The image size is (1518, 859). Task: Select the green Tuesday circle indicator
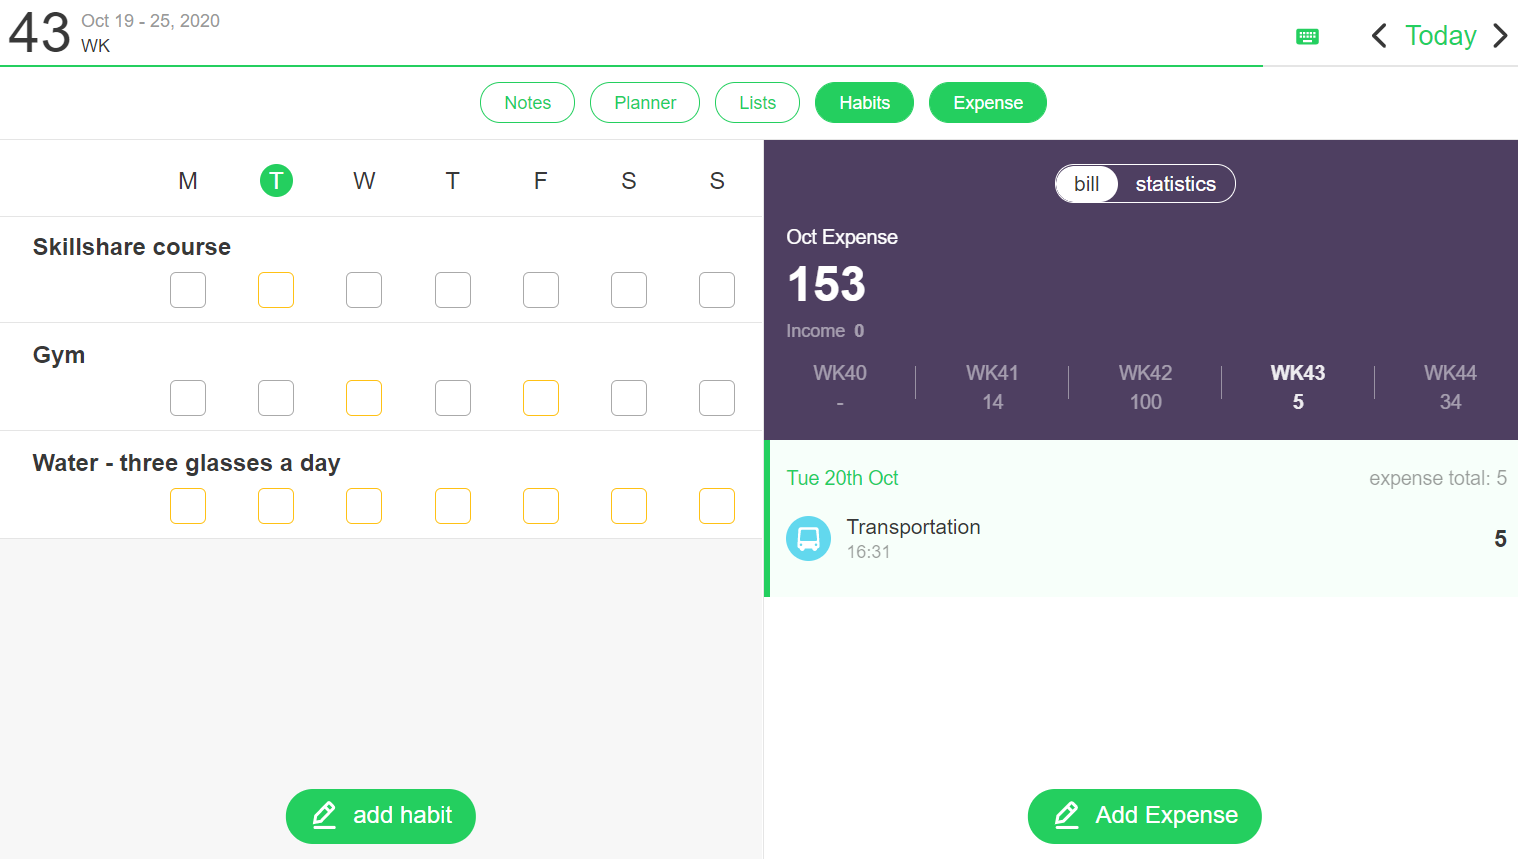tap(276, 181)
